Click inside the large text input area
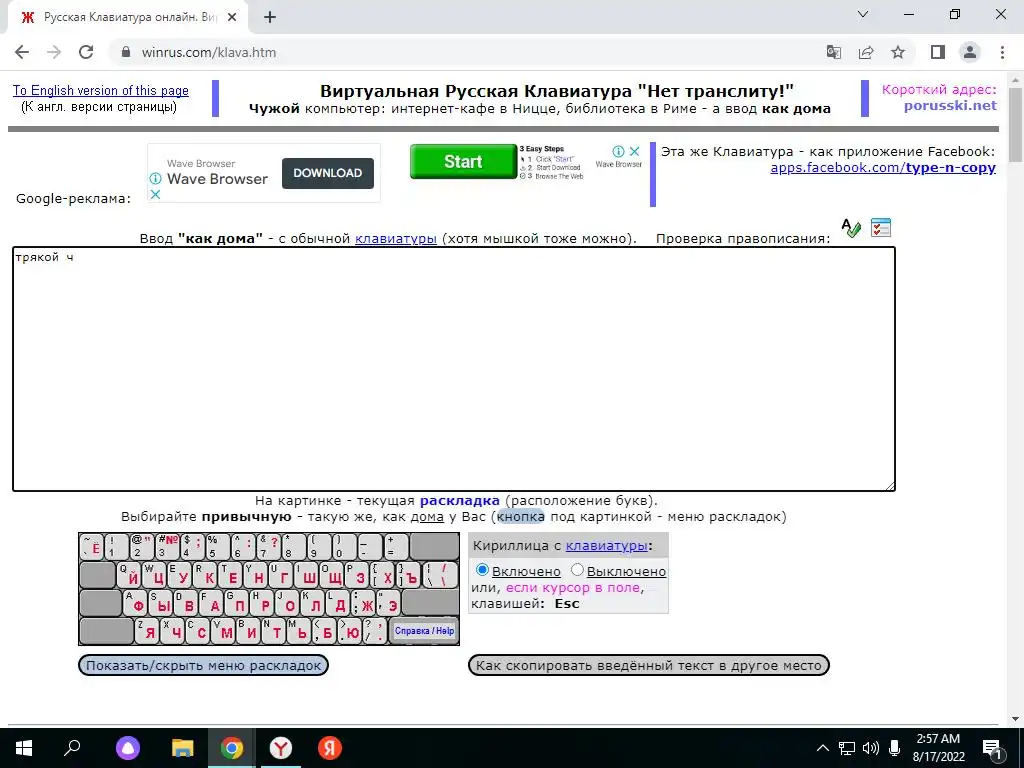The height and width of the screenshot is (768, 1024). [x=454, y=369]
